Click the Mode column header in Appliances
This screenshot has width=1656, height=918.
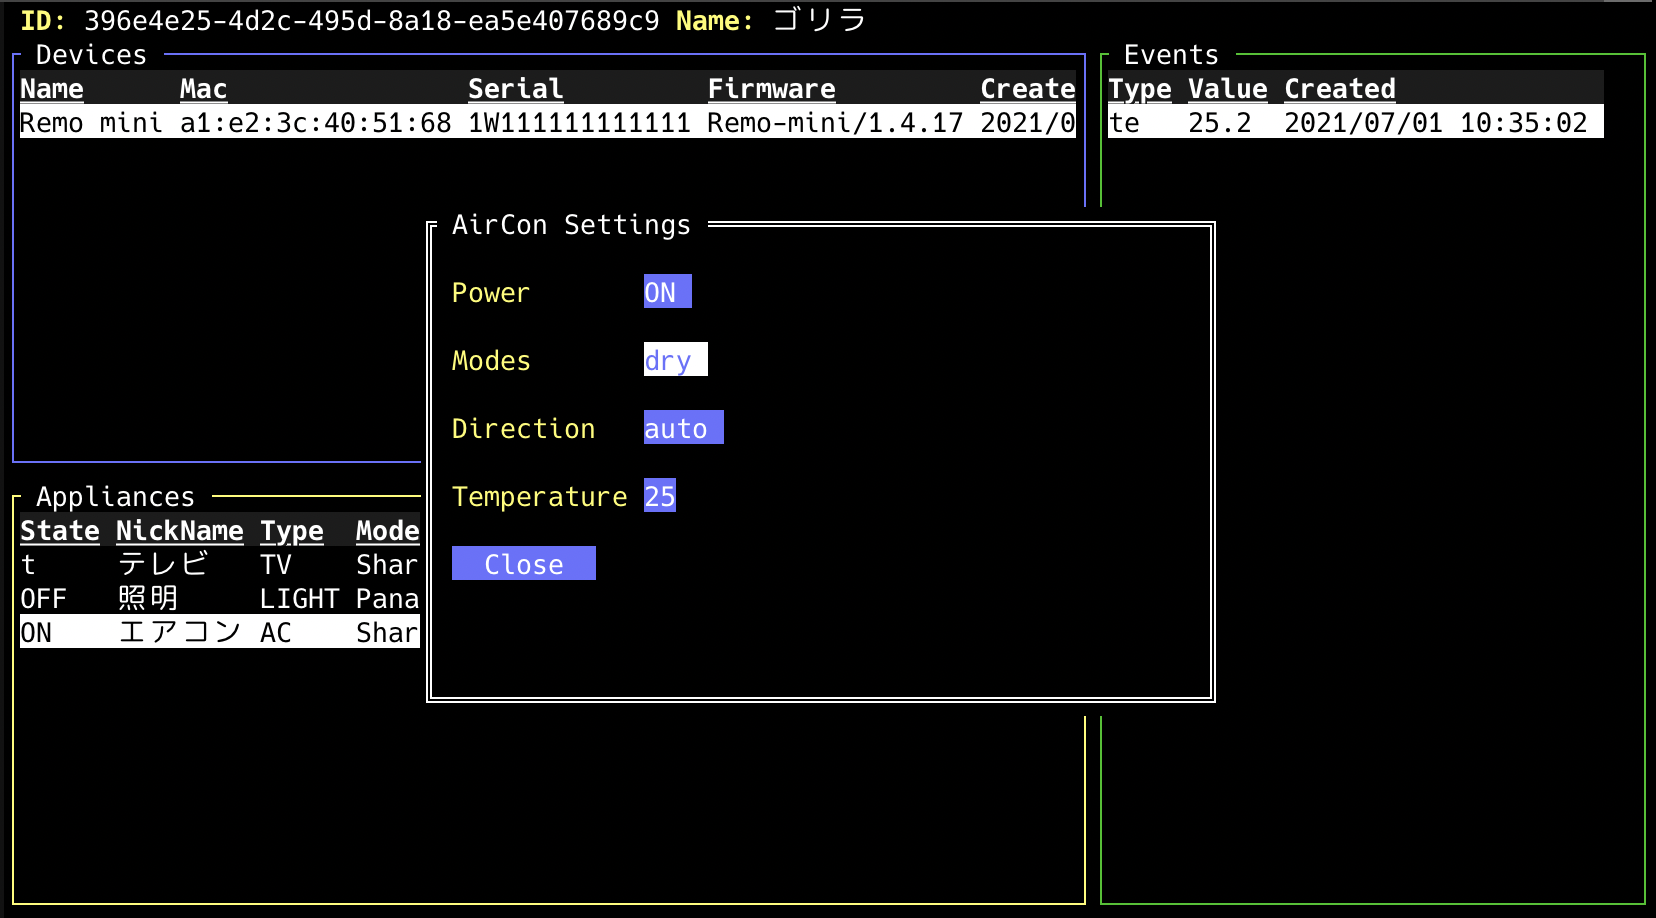click(x=388, y=530)
